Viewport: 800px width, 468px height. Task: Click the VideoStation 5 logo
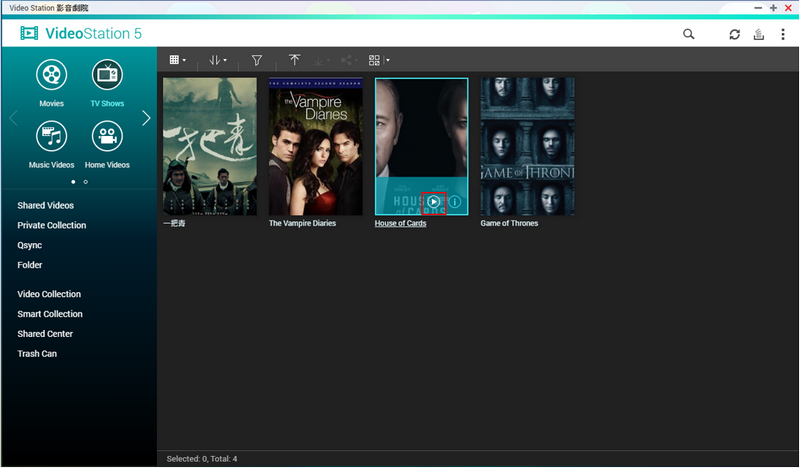click(x=81, y=34)
